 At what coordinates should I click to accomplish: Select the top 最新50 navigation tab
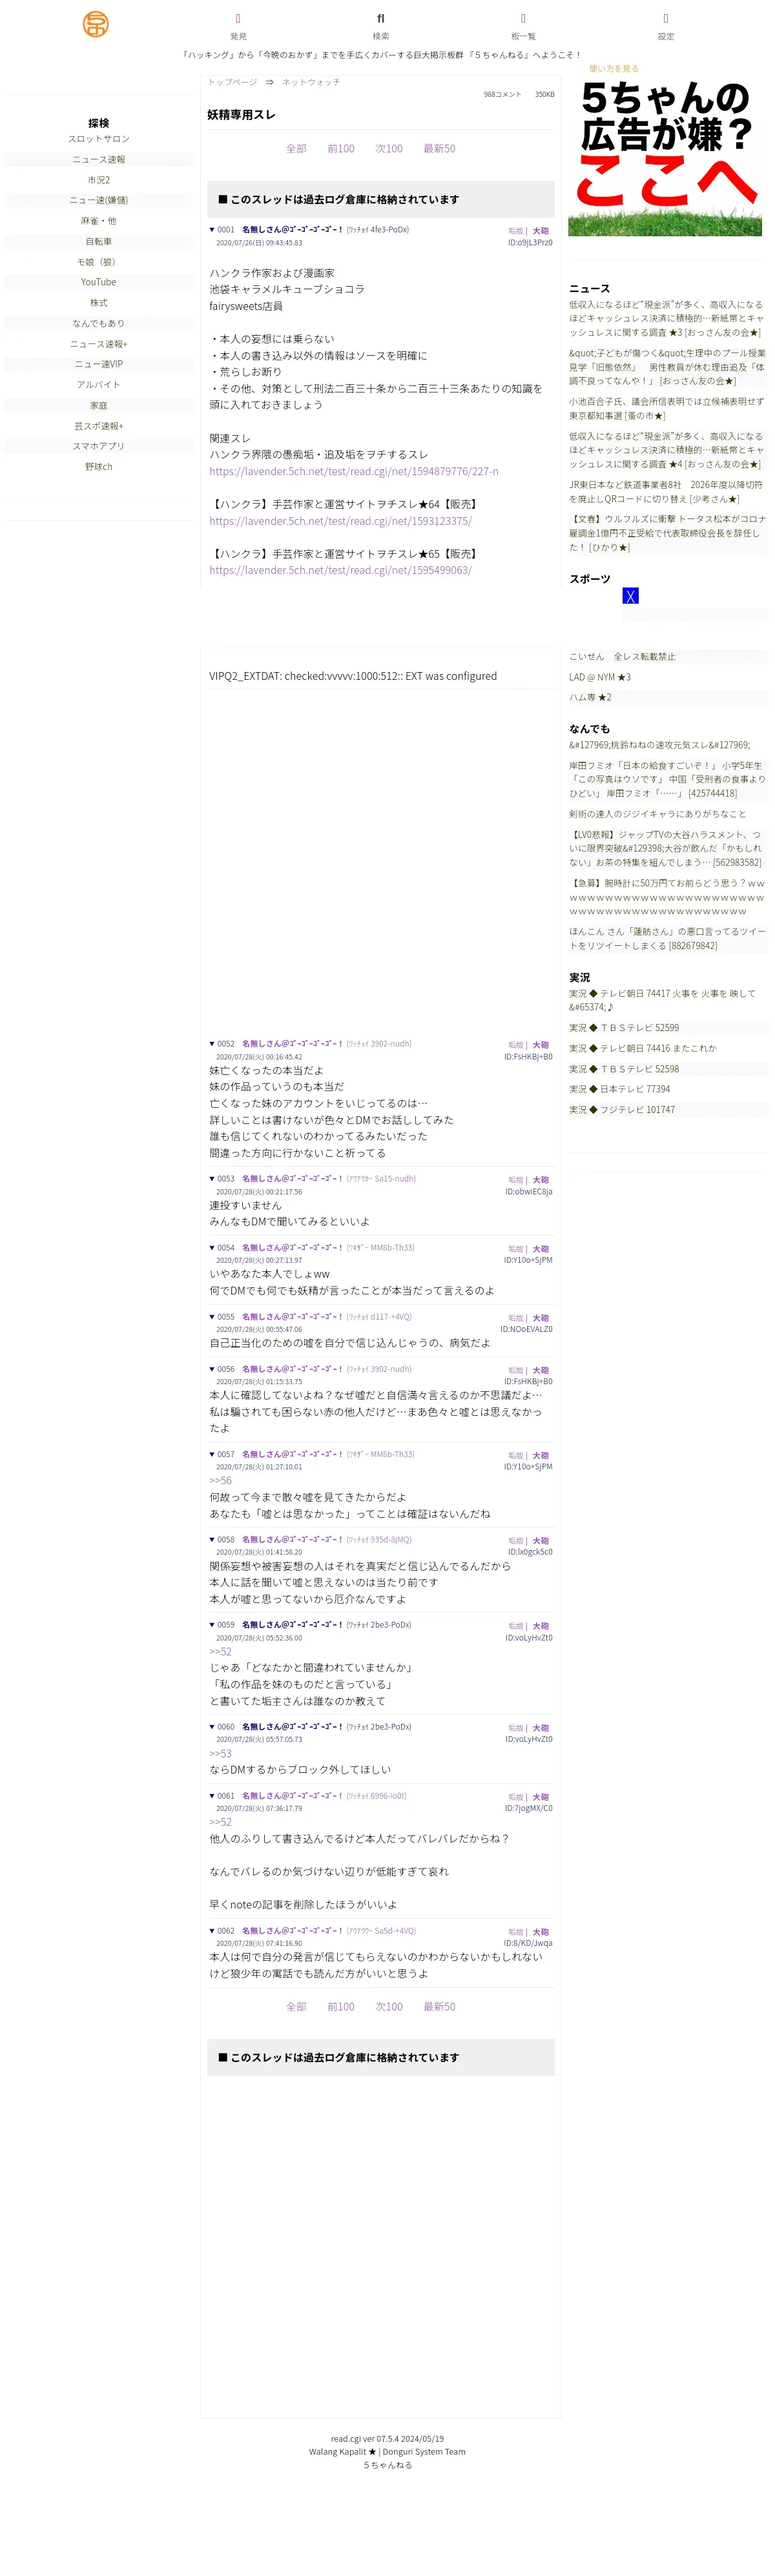pos(439,149)
